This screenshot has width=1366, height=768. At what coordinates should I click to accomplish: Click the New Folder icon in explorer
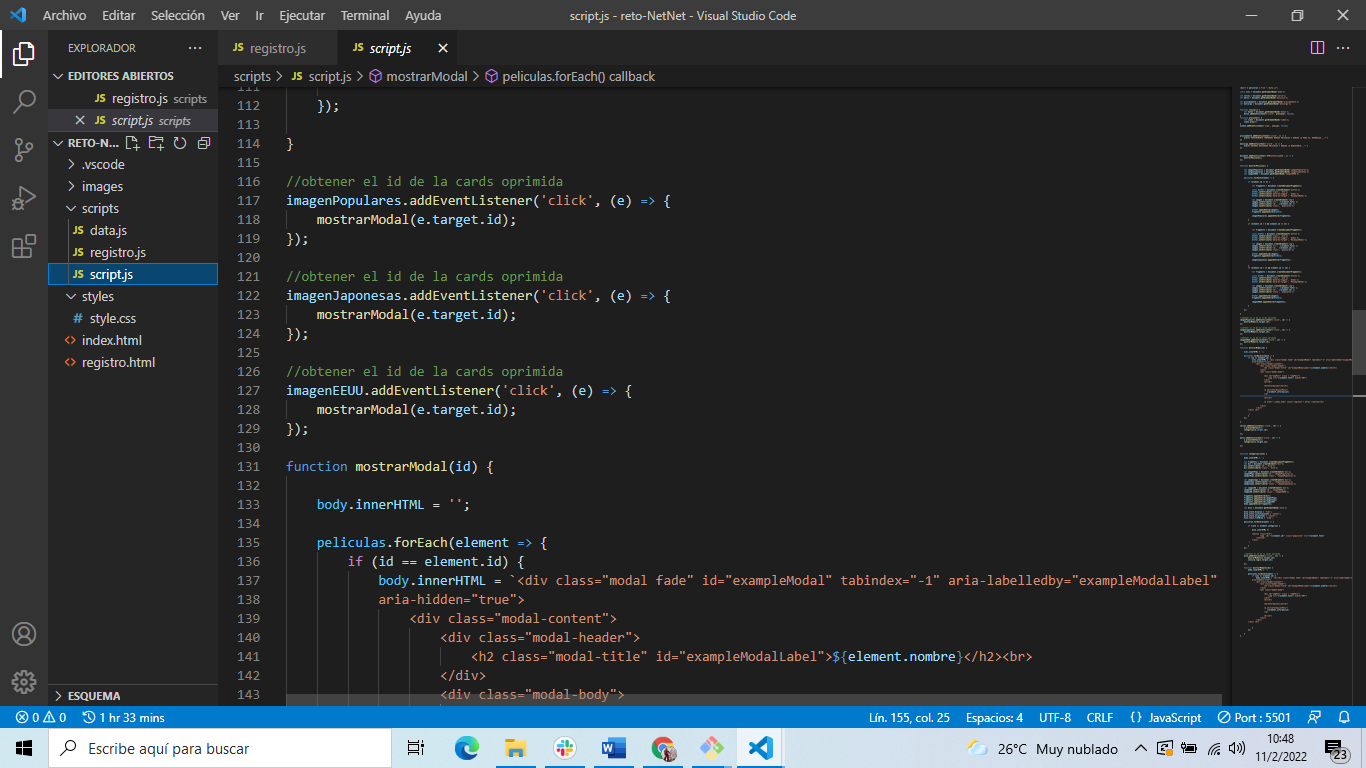tap(156, 143)
